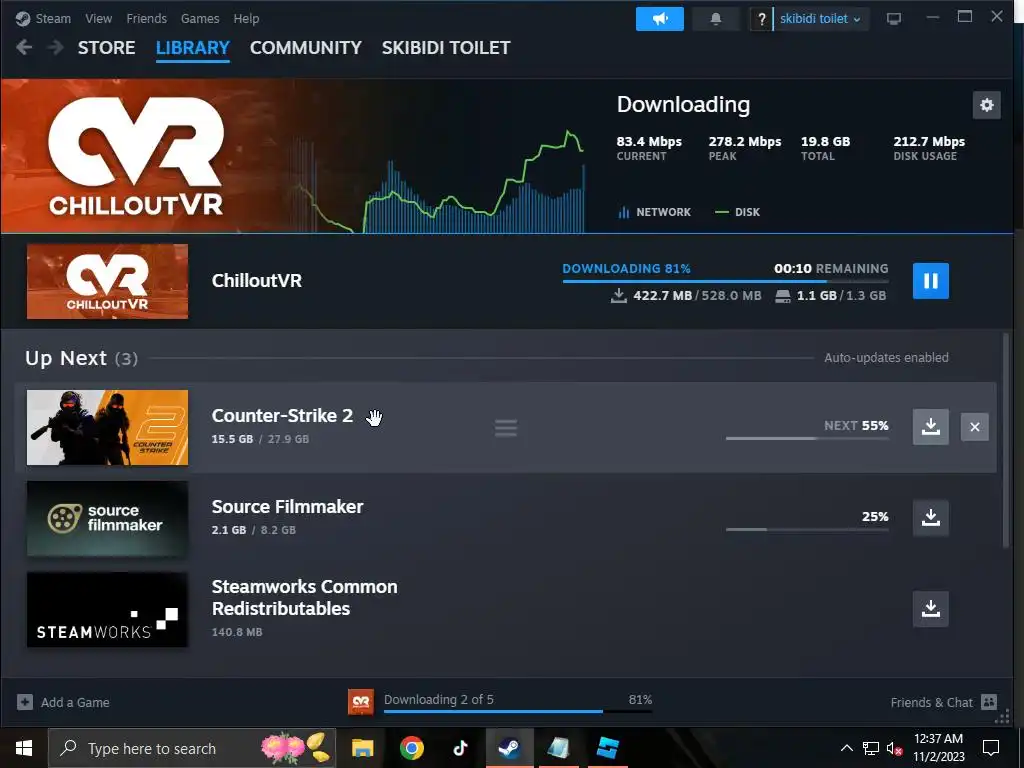This screenshot has height=768, width=1024.
Task: Open the Windows Start menu
Action: tap(24, 748)
